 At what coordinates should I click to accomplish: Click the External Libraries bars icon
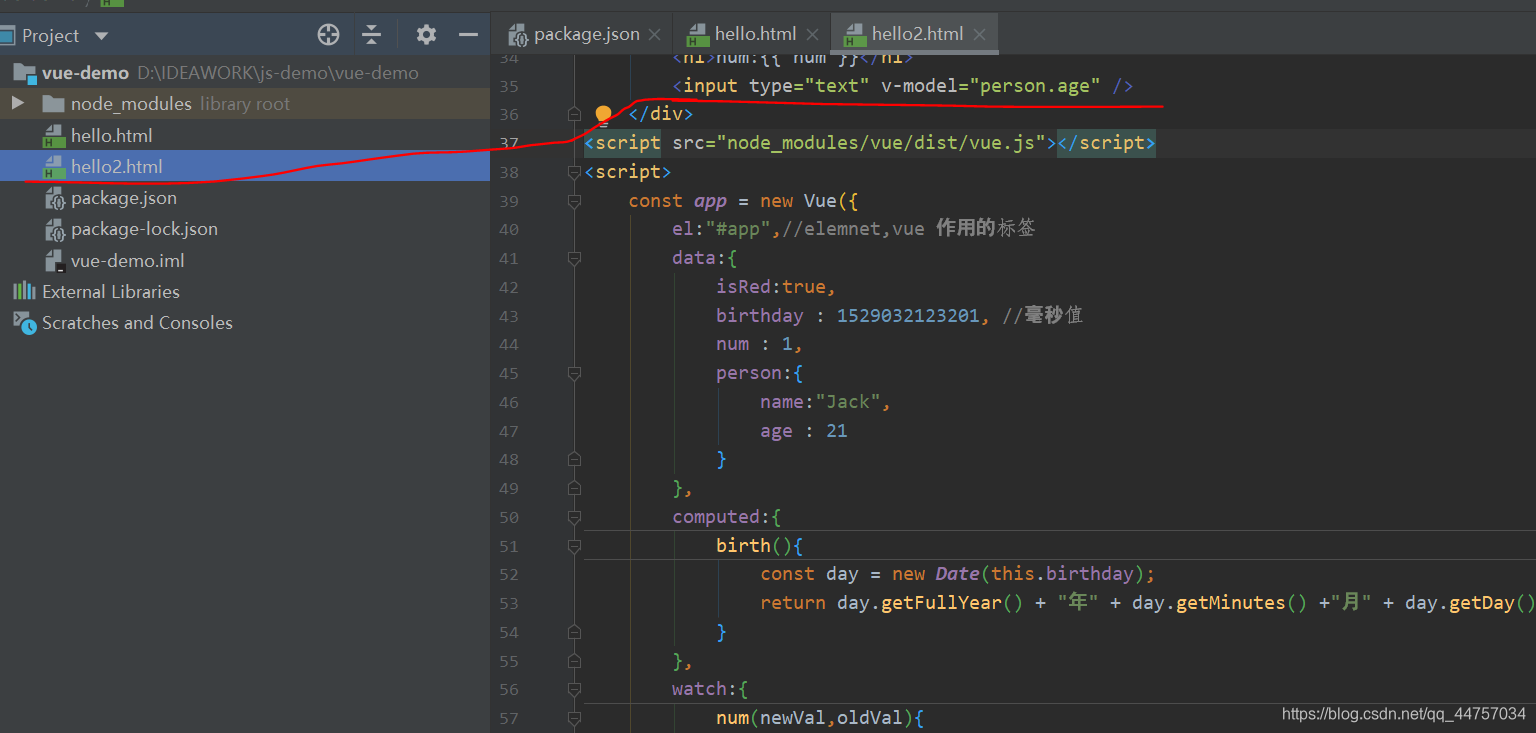[24, 292]
